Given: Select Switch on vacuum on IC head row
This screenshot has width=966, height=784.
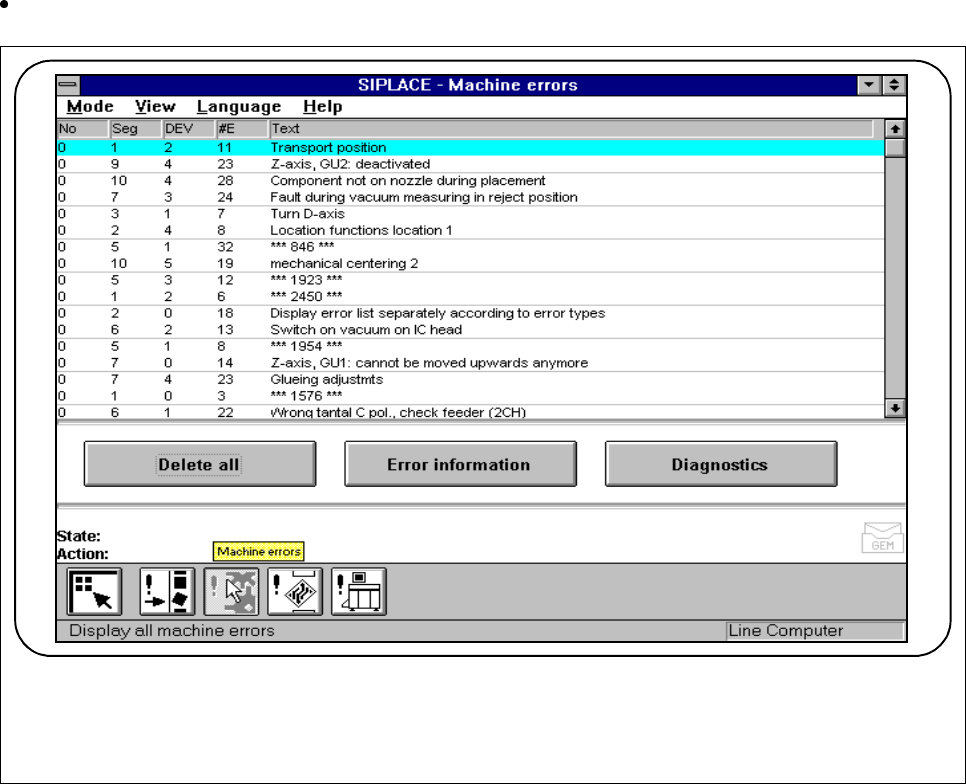Looking at the screenshot, I should point(471,330).
